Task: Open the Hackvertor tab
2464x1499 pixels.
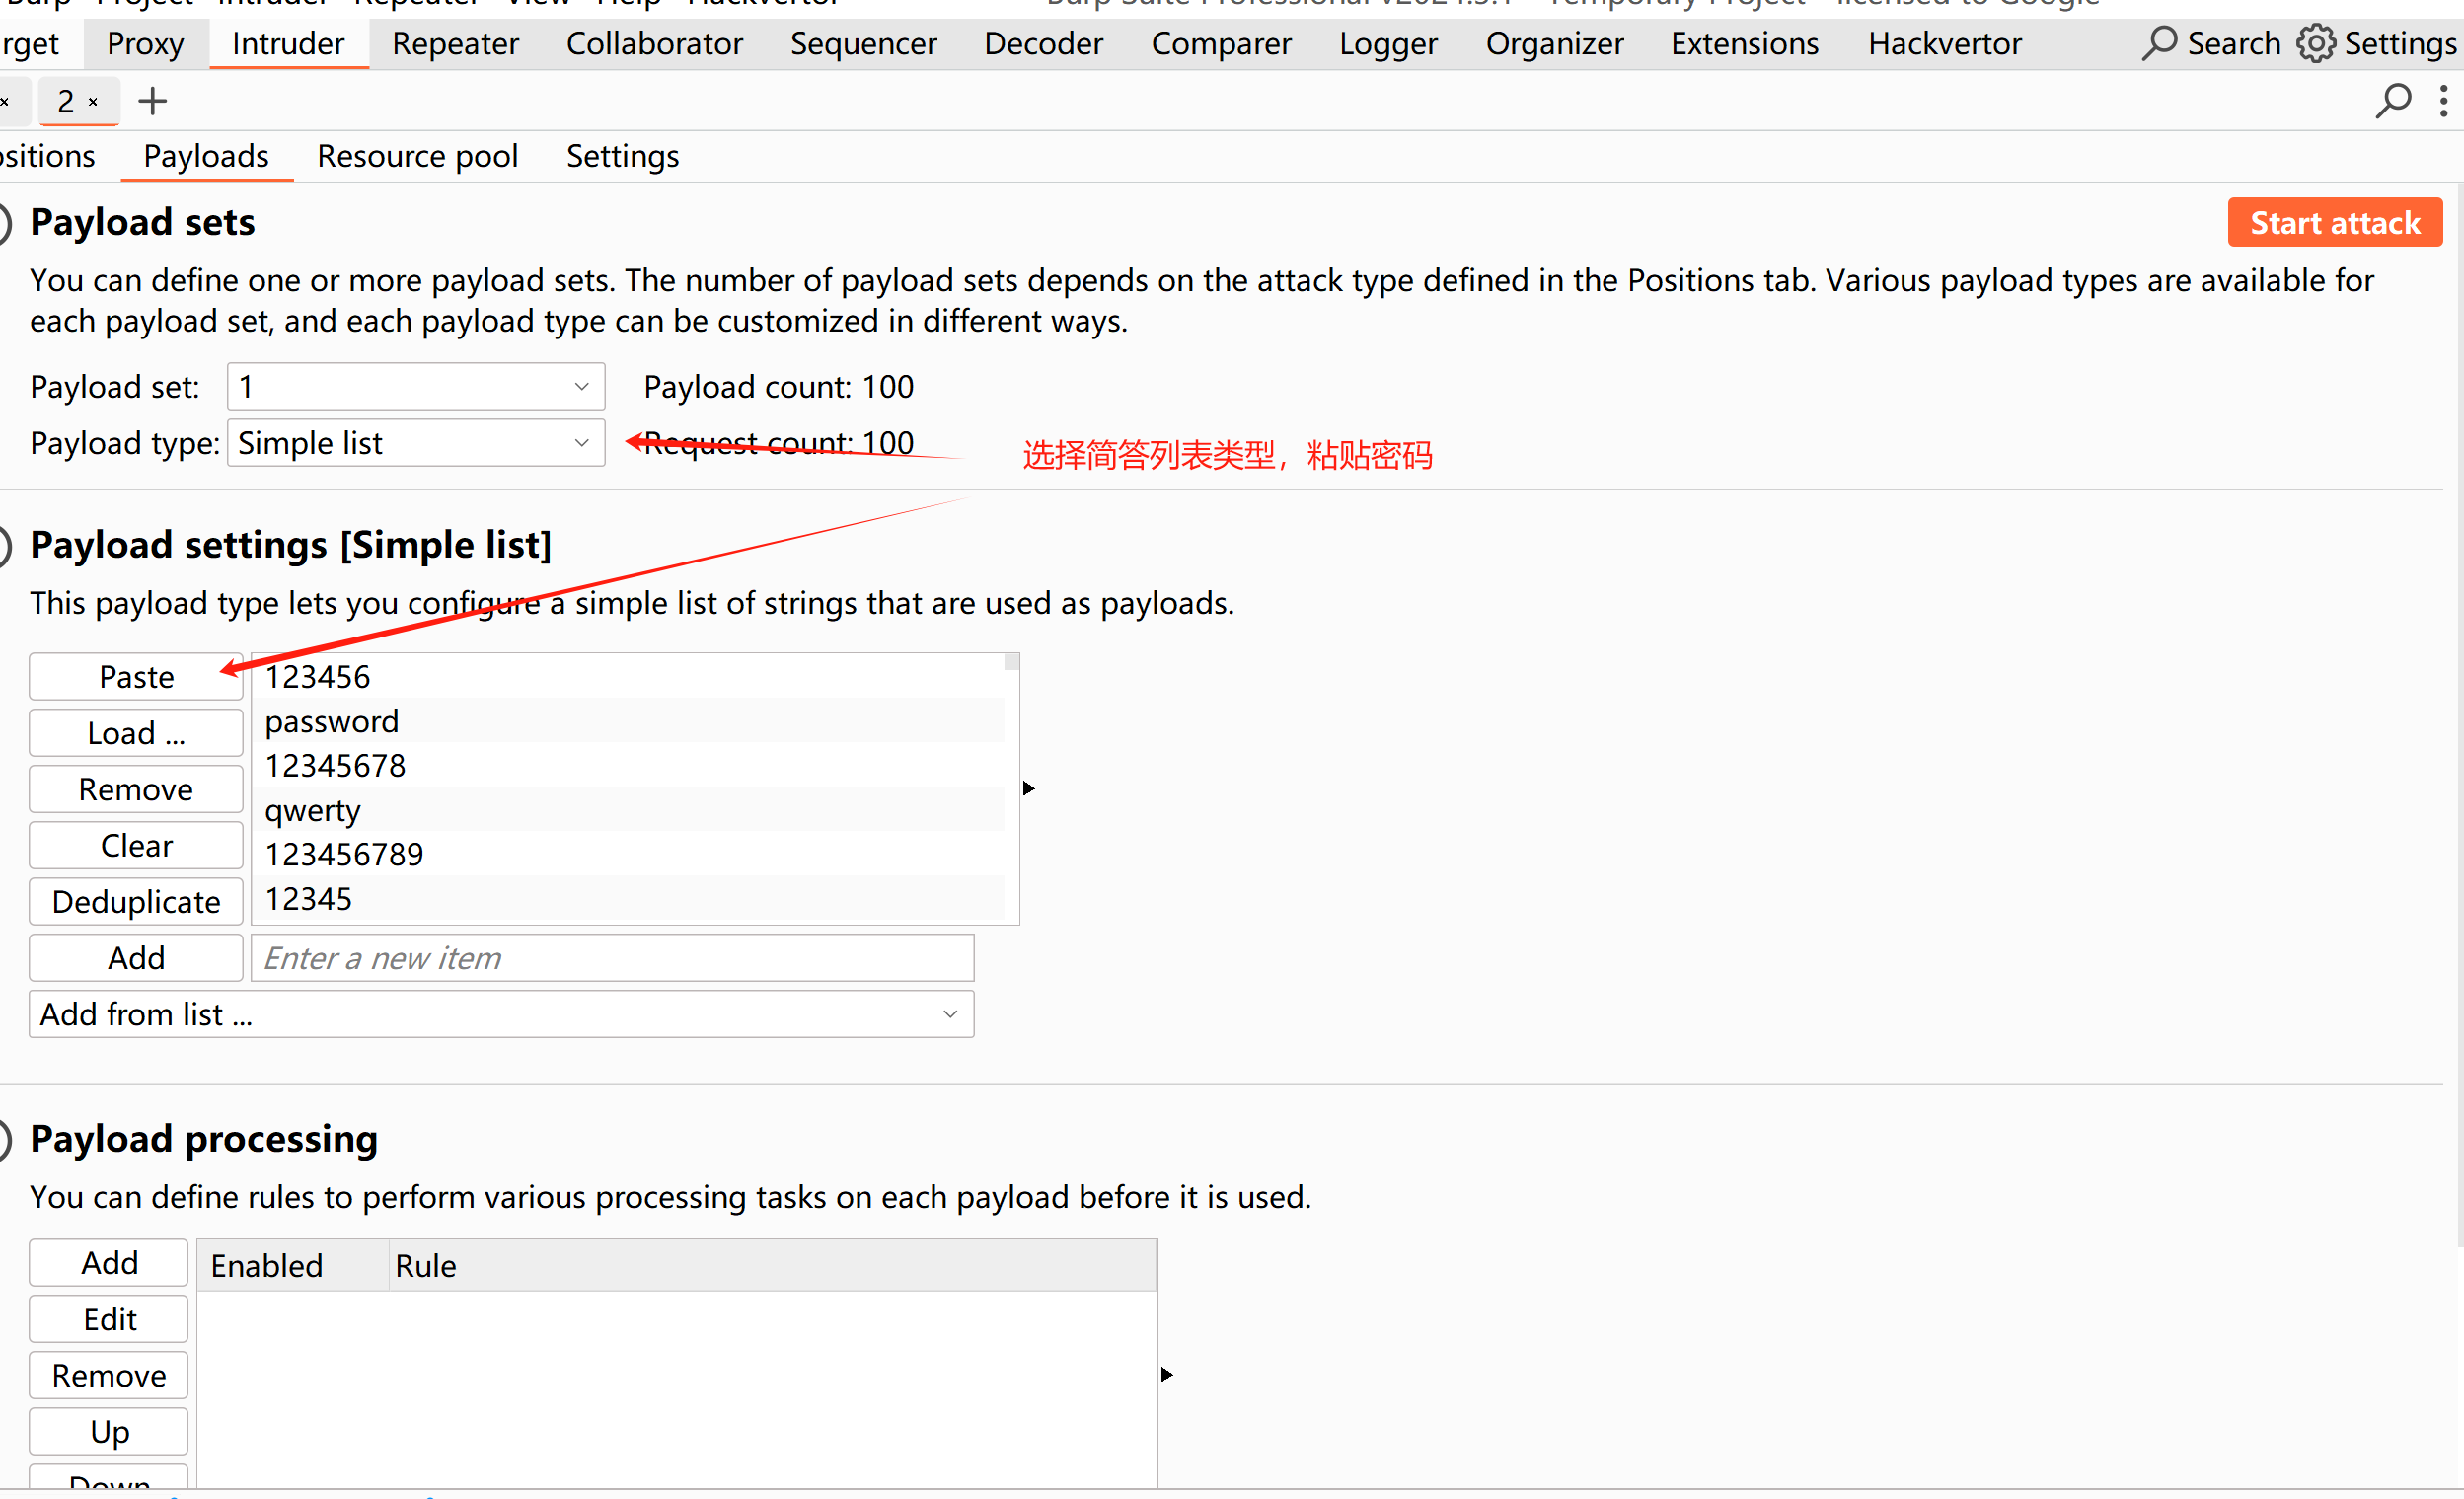Action: tap(1944, 44)
